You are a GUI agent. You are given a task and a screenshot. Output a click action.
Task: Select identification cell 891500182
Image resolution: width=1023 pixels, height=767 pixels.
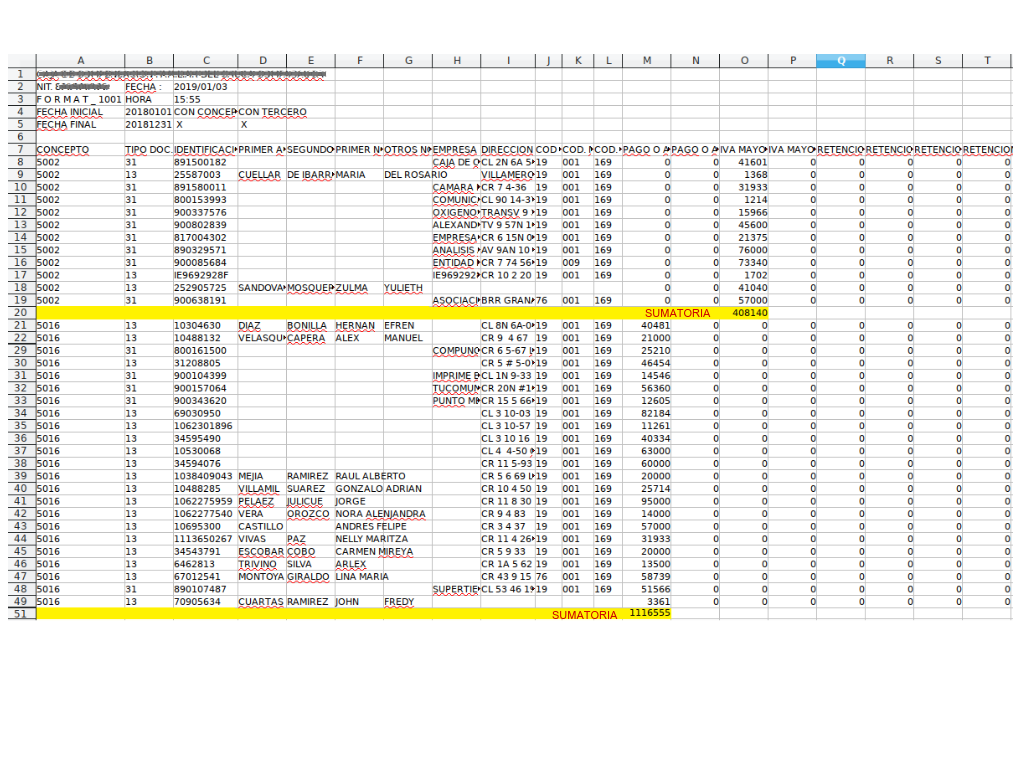click(x=204, y=162)
